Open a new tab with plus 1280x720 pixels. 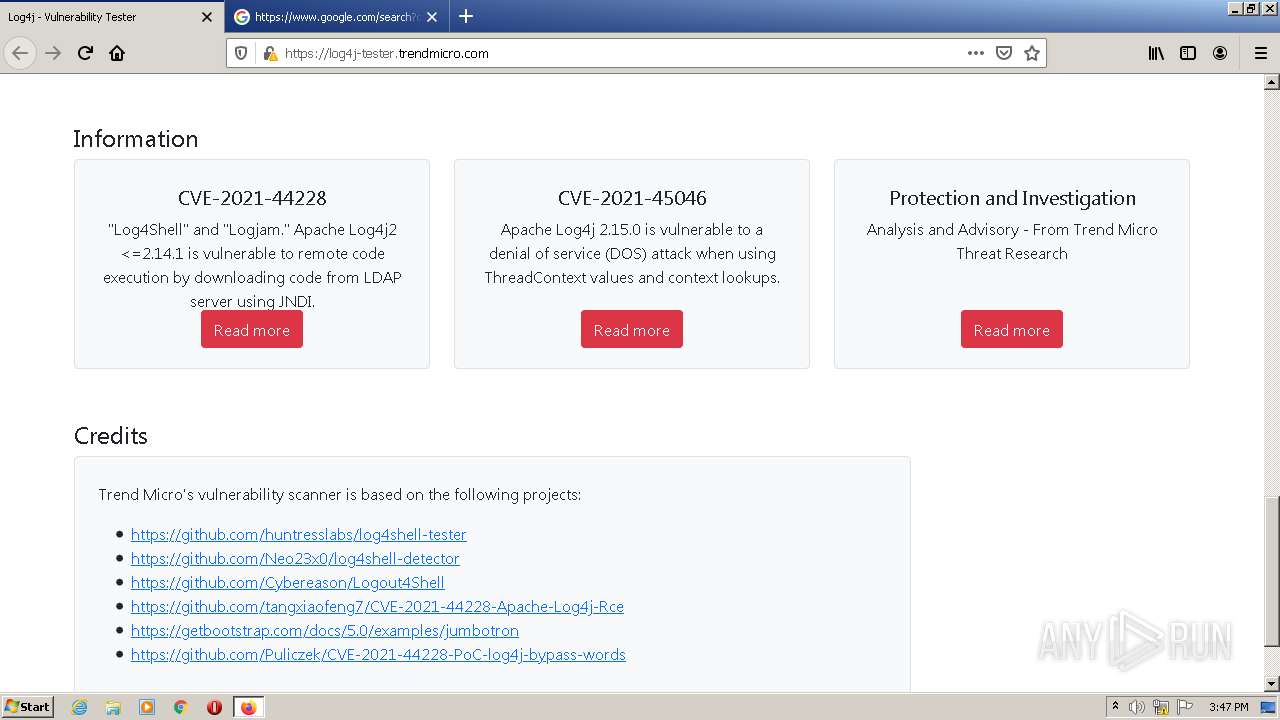coord(466,16)
